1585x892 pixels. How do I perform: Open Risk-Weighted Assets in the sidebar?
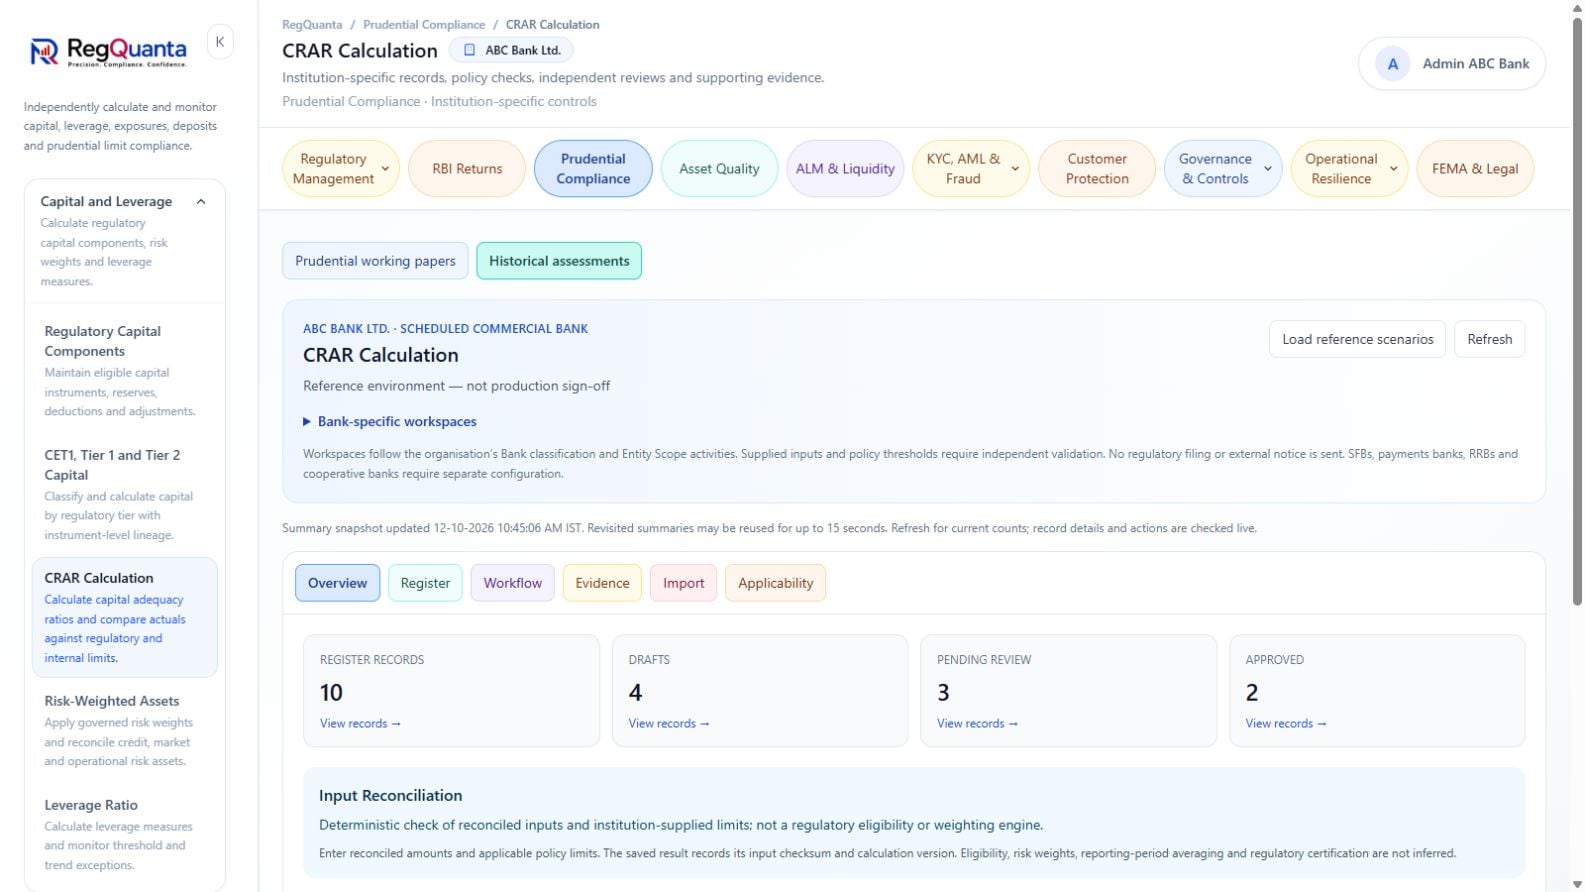click(125, 731)
